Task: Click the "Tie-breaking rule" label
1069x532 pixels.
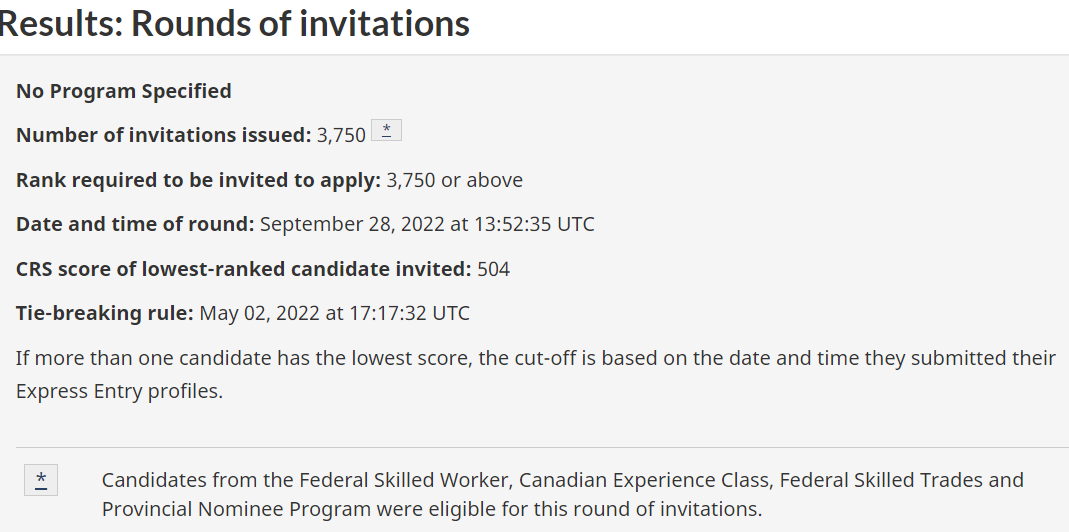Action: click(105, 313)
